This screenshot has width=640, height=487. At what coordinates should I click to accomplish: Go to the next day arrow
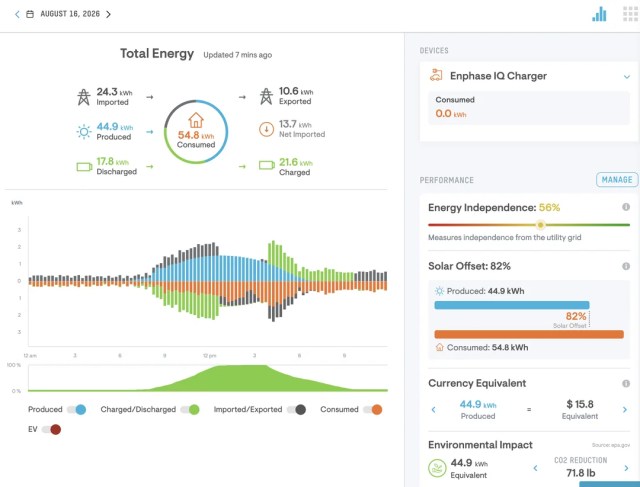tap(108, 14)
